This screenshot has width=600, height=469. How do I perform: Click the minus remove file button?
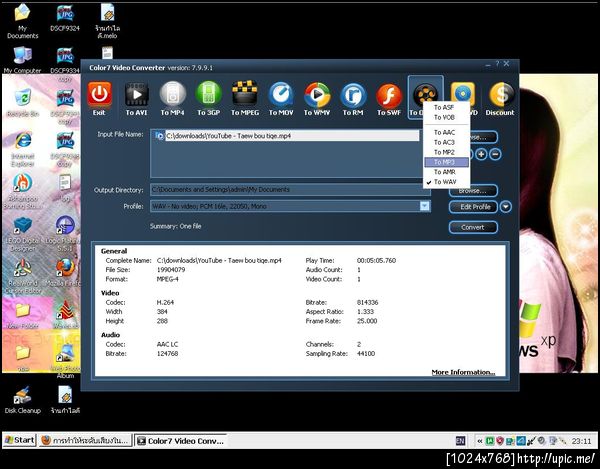pos(495,154)
